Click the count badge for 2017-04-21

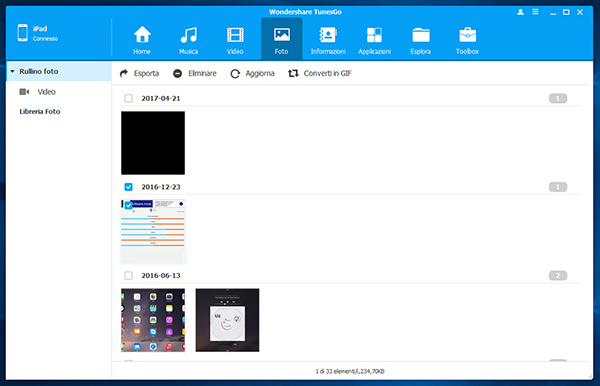[558, 98]
